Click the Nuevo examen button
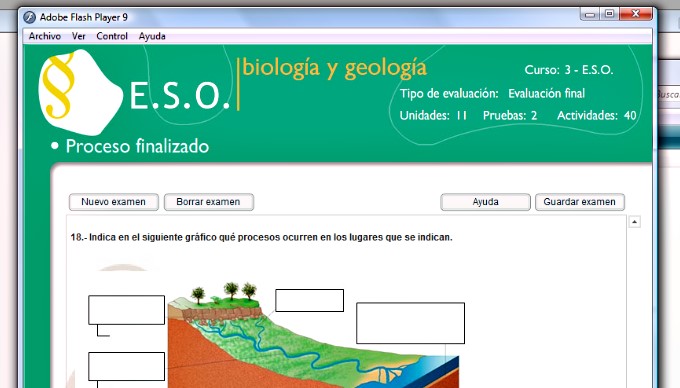 pyautogui.click(x=114, y=202)
